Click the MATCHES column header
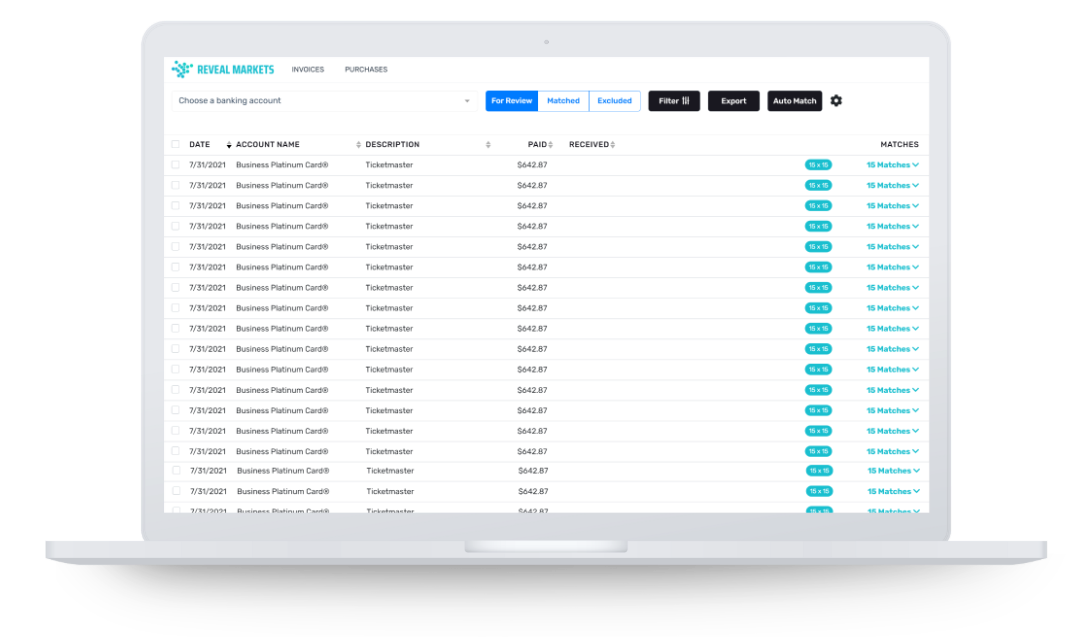 (x=900, y=145)
